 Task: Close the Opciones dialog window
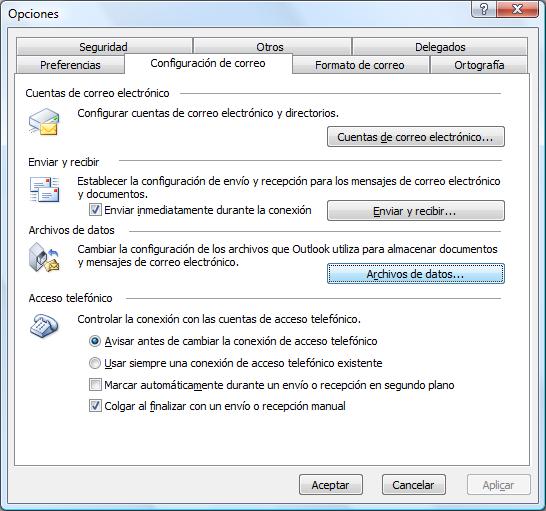click(x=518, y=9)
